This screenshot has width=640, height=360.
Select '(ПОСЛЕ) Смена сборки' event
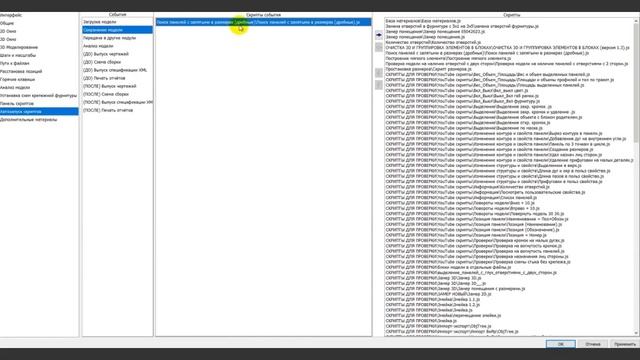point(106,94)
